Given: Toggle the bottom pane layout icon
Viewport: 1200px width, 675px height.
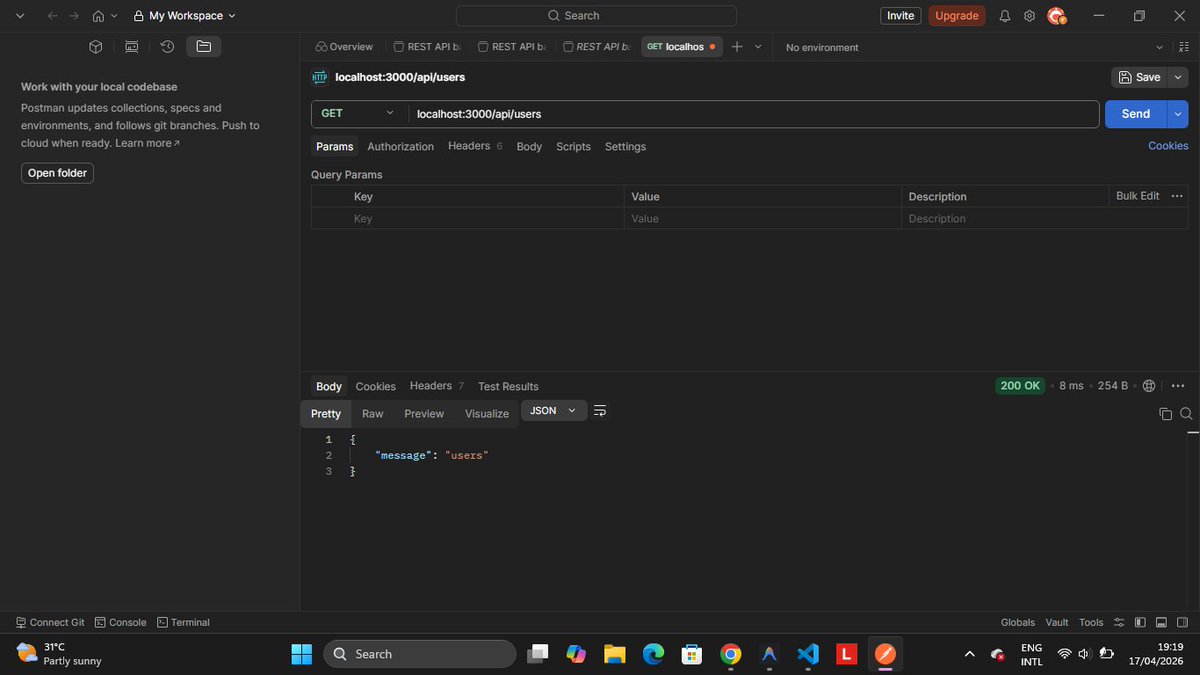Looking at the screenshot, I should point(1161,622).
